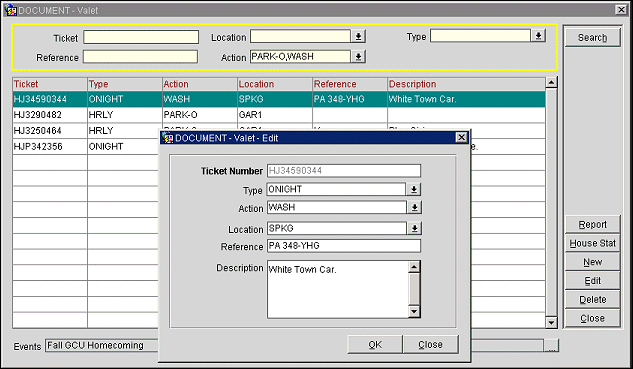Image resolution: width=633 pixels, height=369 pixels.
Task: Select ticket row HJ3290482
Action: pyautogui.click(x=279, y=115)
